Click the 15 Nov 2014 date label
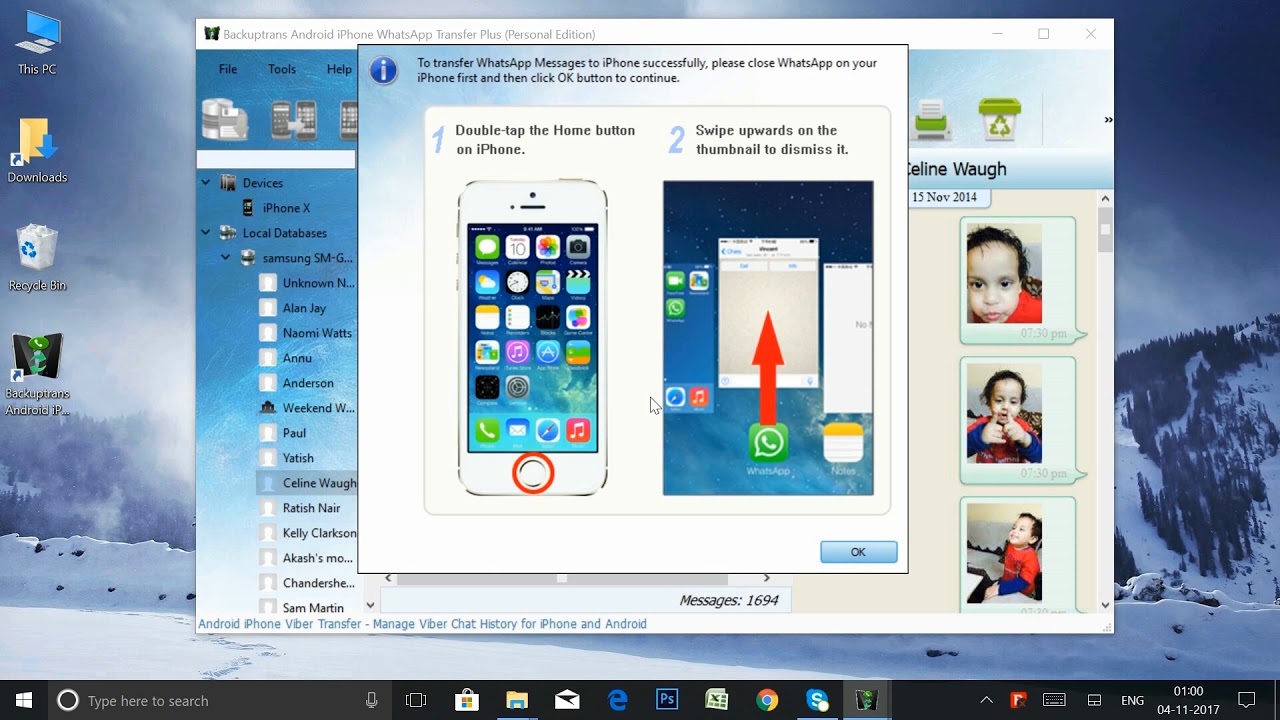The image size is (1280, 720). tap(944, 197)
